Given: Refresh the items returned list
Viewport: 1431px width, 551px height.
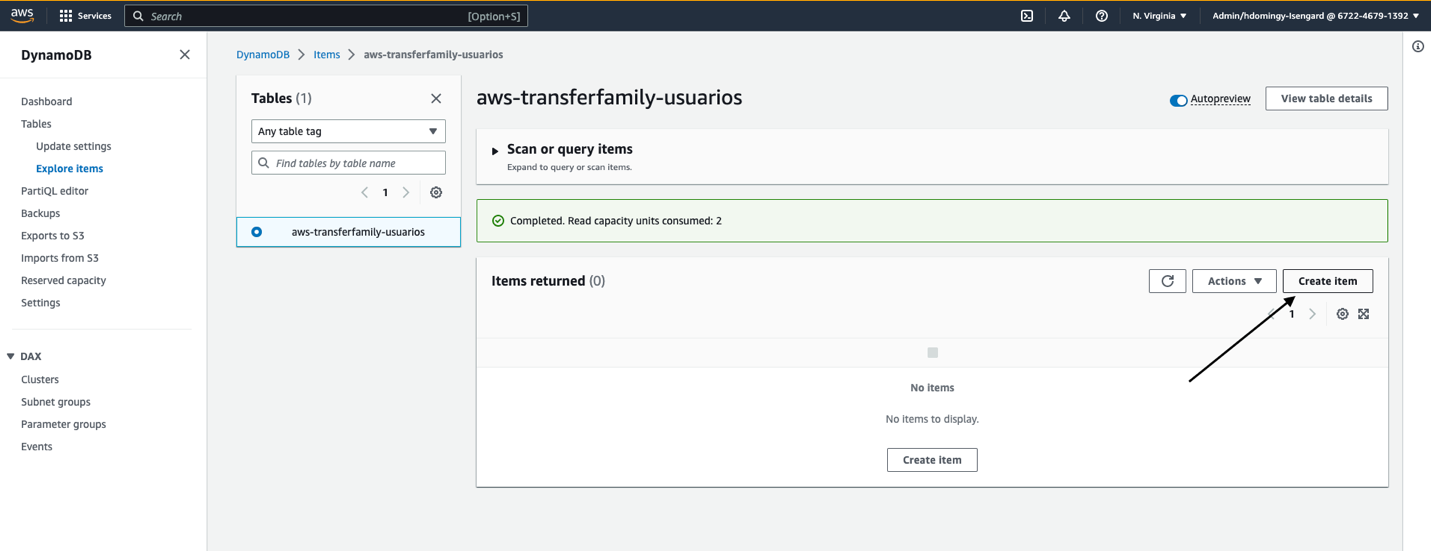Looking at the screenshot, I should pos(1167,281).
